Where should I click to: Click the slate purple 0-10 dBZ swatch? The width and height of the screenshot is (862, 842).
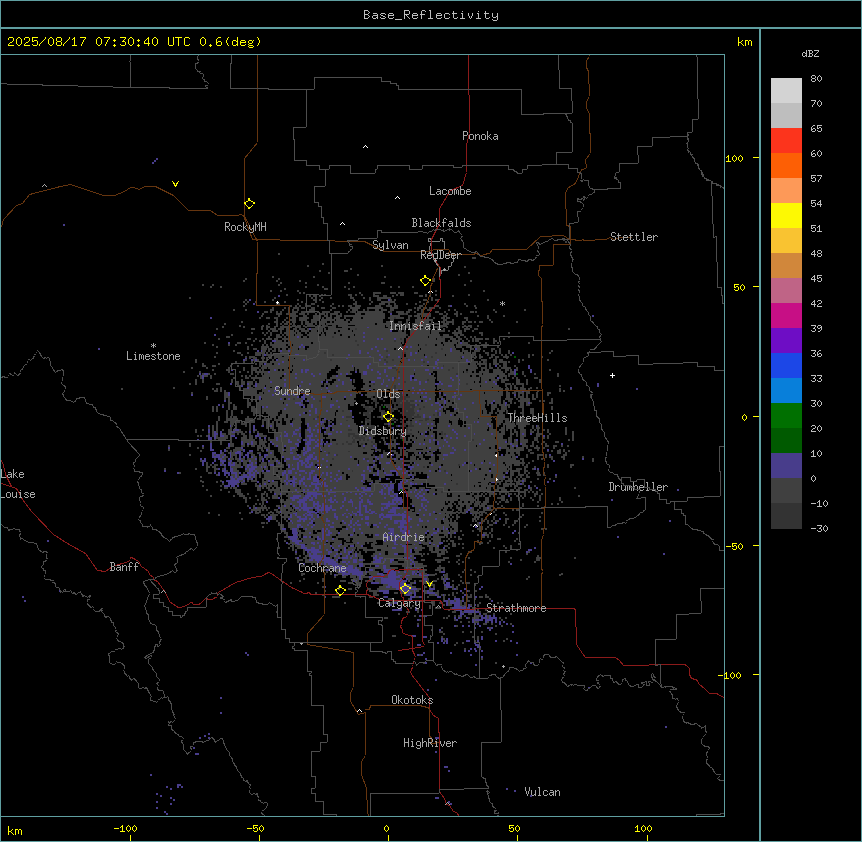(786, 466)
